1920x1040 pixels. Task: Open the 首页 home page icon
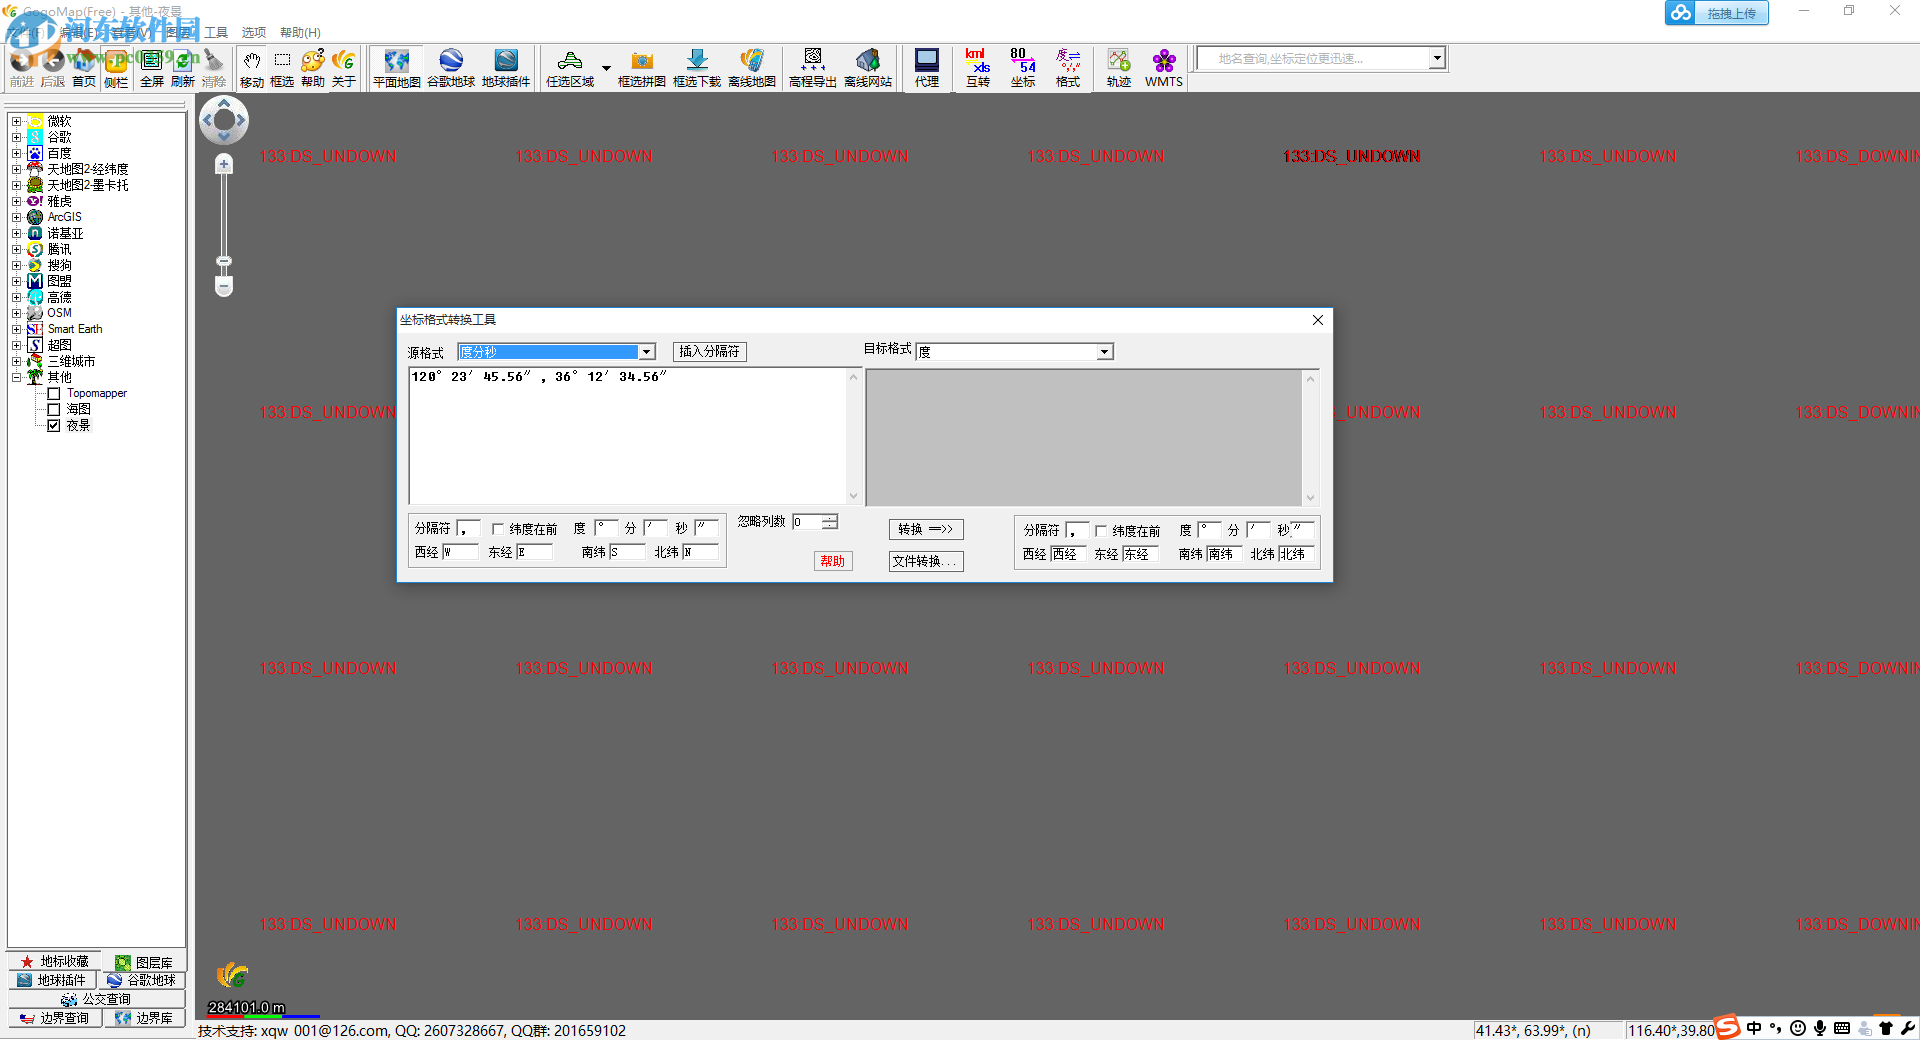84,69
